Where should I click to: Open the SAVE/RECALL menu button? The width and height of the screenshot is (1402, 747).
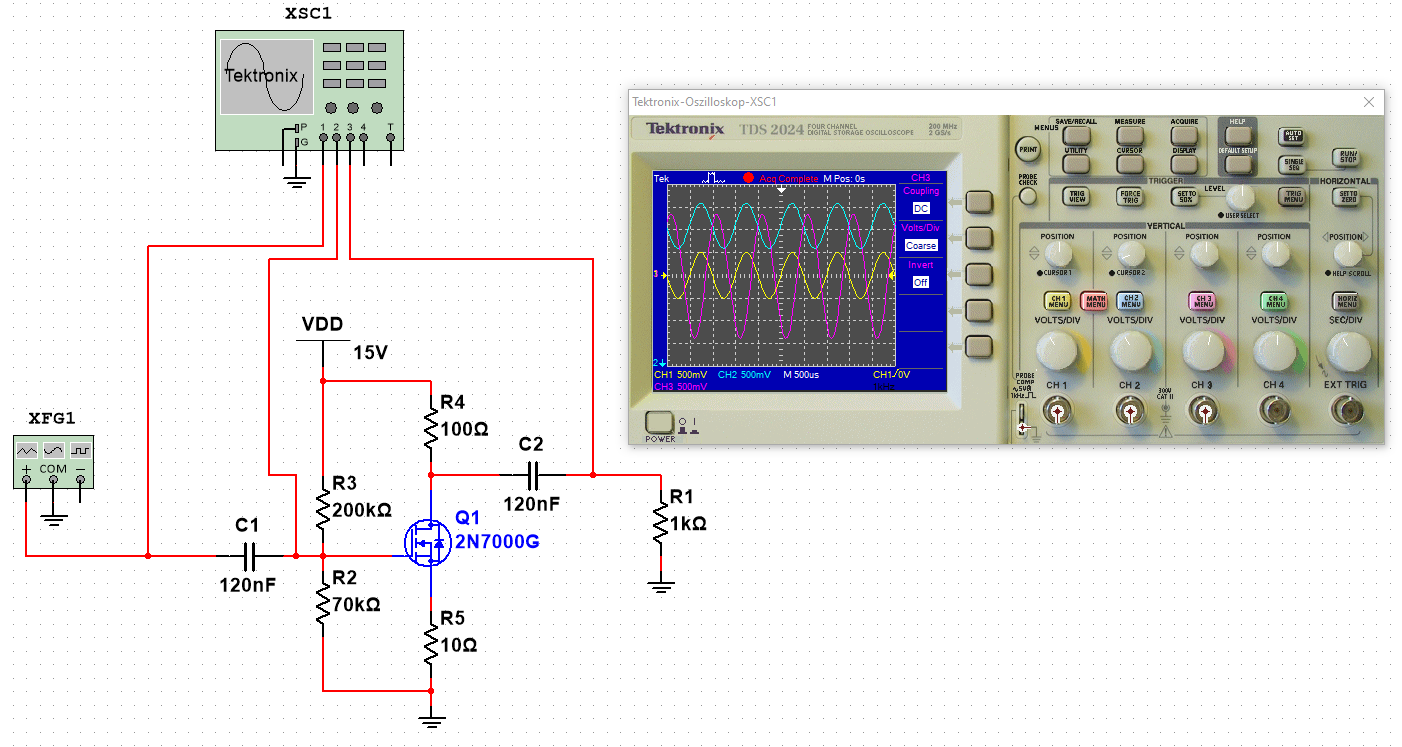point(1076,136)
